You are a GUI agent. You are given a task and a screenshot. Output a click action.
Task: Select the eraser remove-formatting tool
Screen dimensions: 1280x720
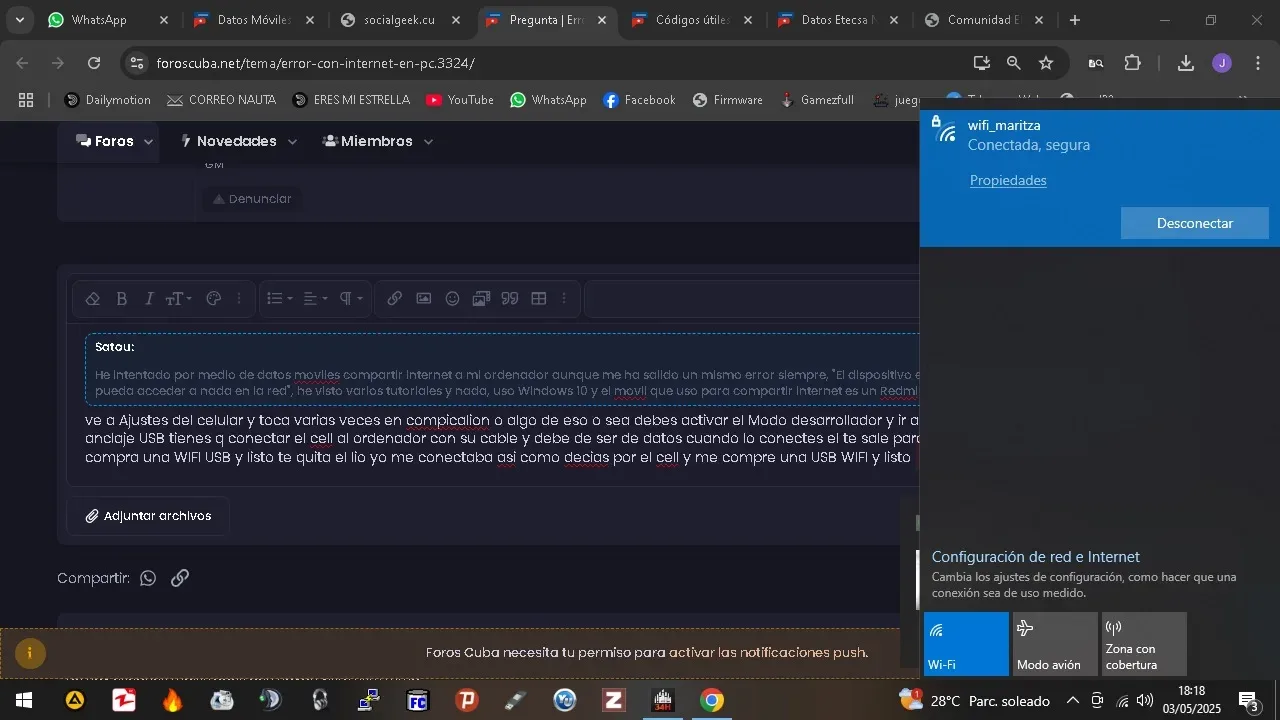click(x=93, y=299)
